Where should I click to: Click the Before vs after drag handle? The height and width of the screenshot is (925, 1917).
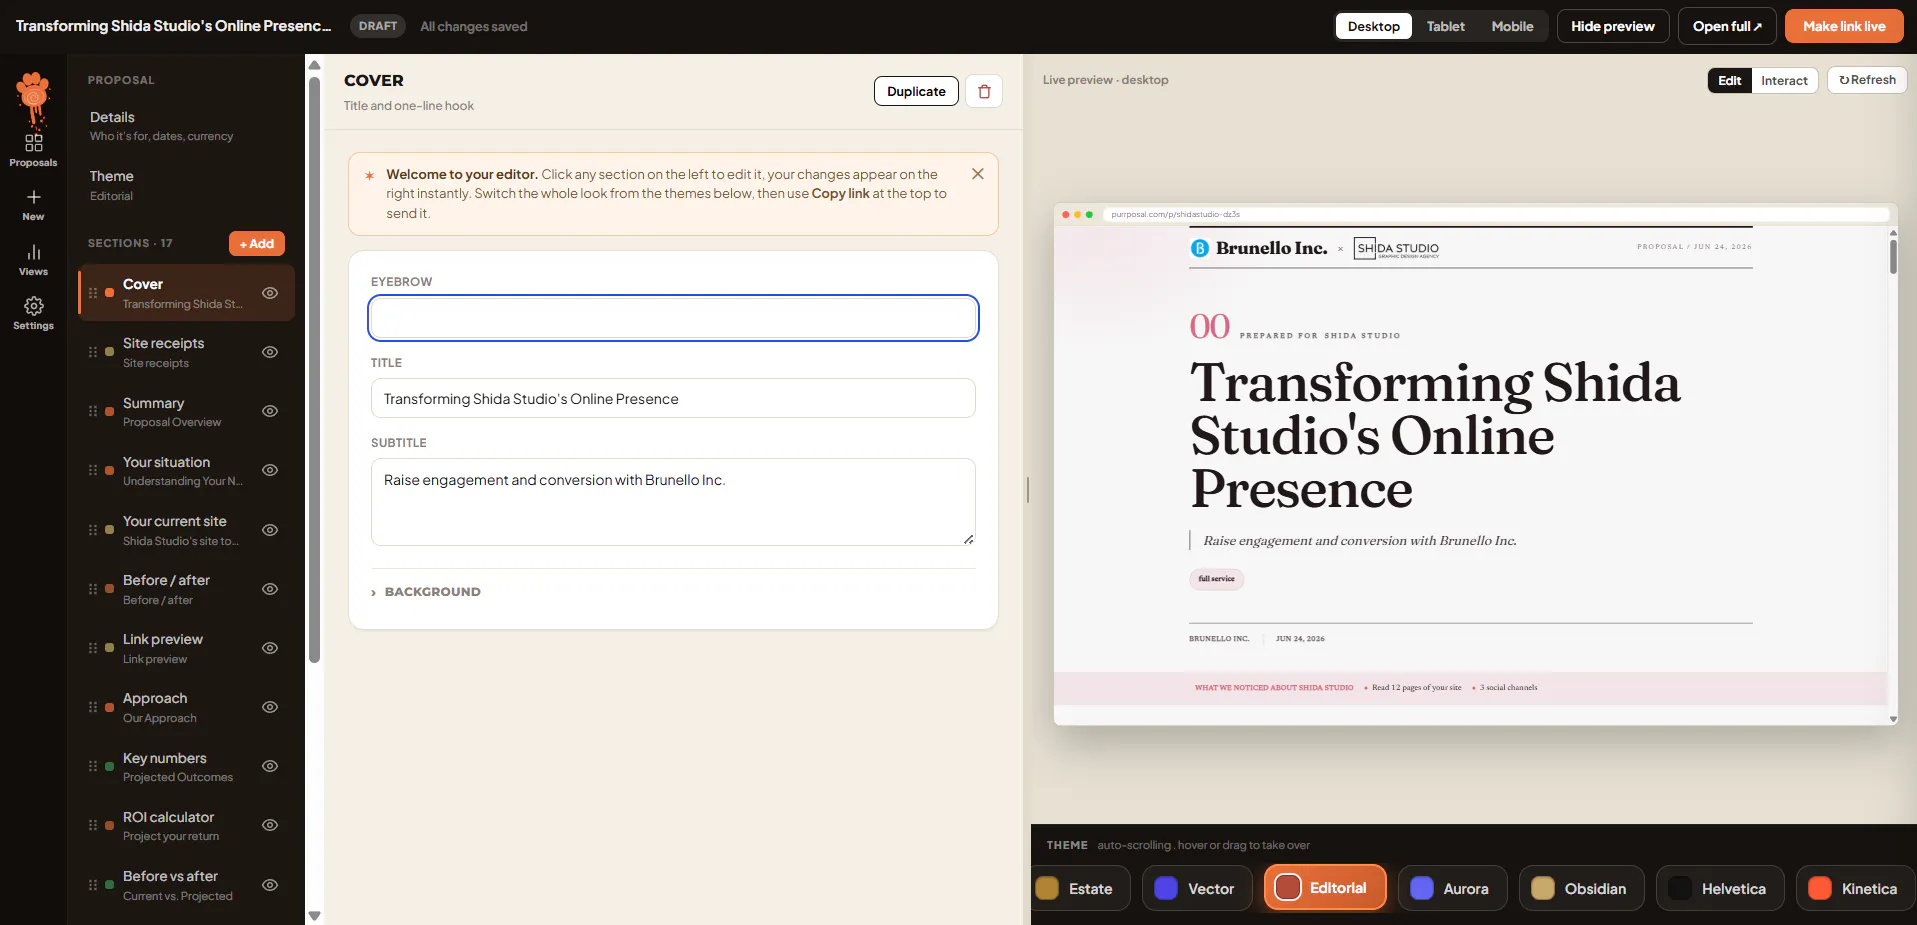coord(93,885)
